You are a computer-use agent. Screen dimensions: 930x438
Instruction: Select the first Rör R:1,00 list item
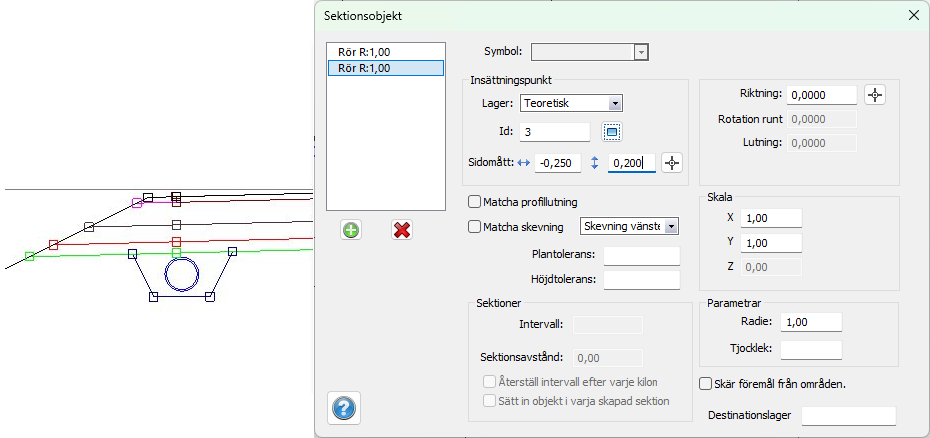coord(385,52)
